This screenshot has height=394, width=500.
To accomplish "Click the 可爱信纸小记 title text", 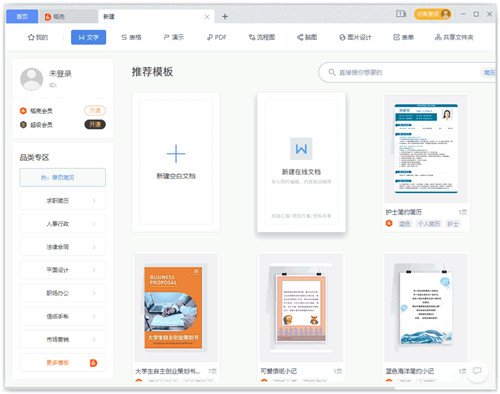I will 278,371.
